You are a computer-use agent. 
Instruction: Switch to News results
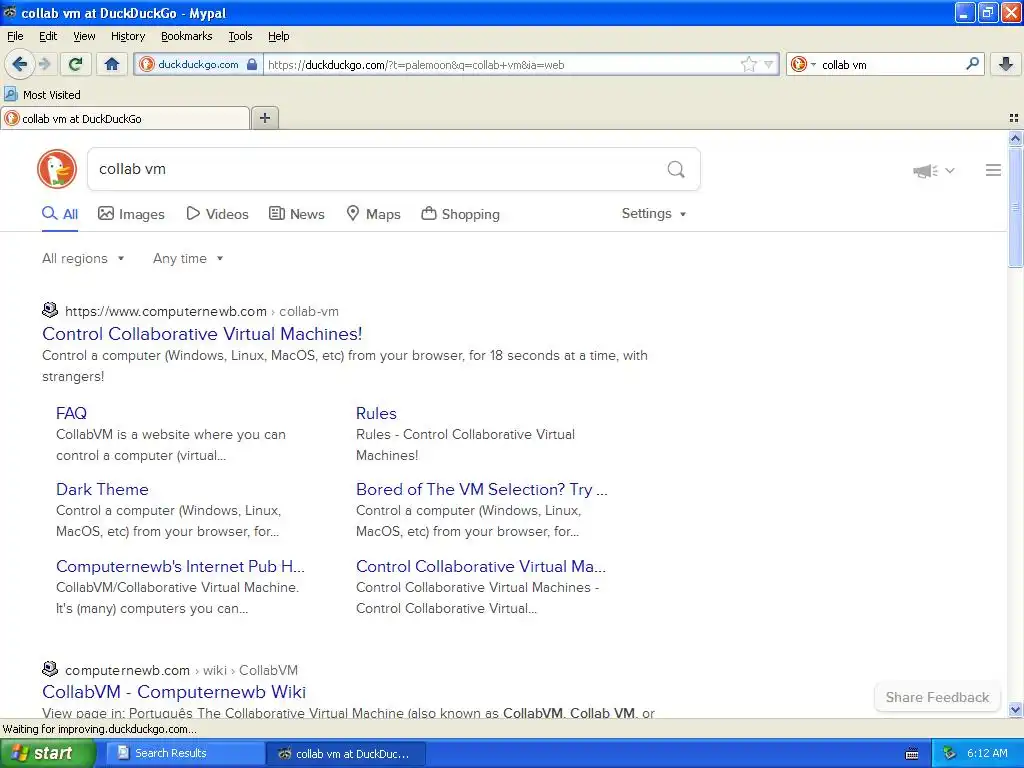click(x=296, y=214)
